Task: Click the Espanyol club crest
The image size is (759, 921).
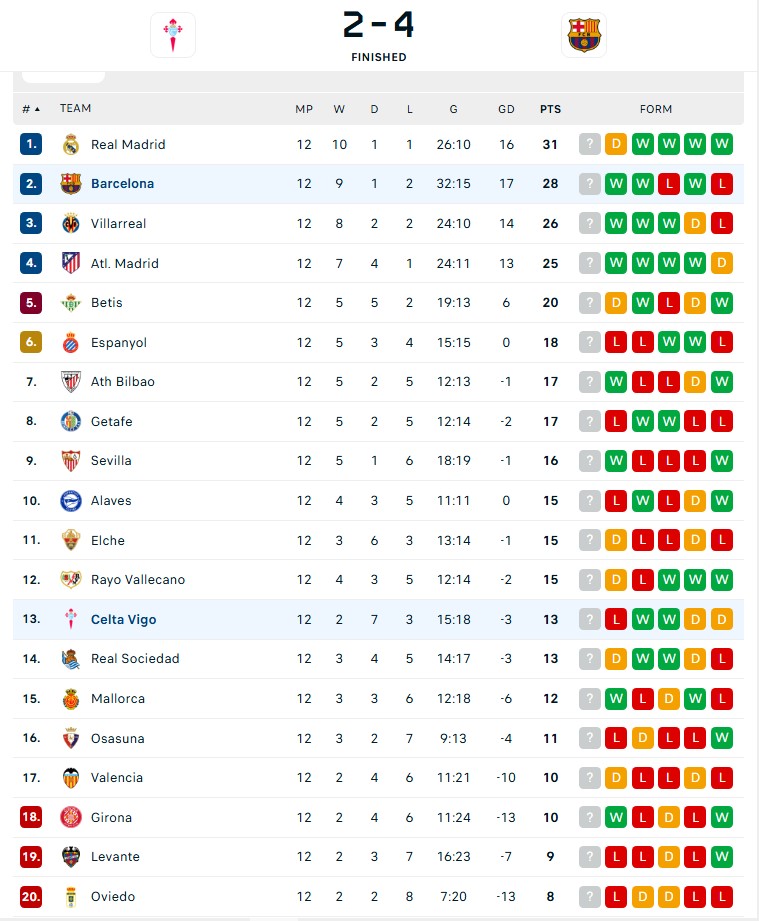Action: pos(71,342)
